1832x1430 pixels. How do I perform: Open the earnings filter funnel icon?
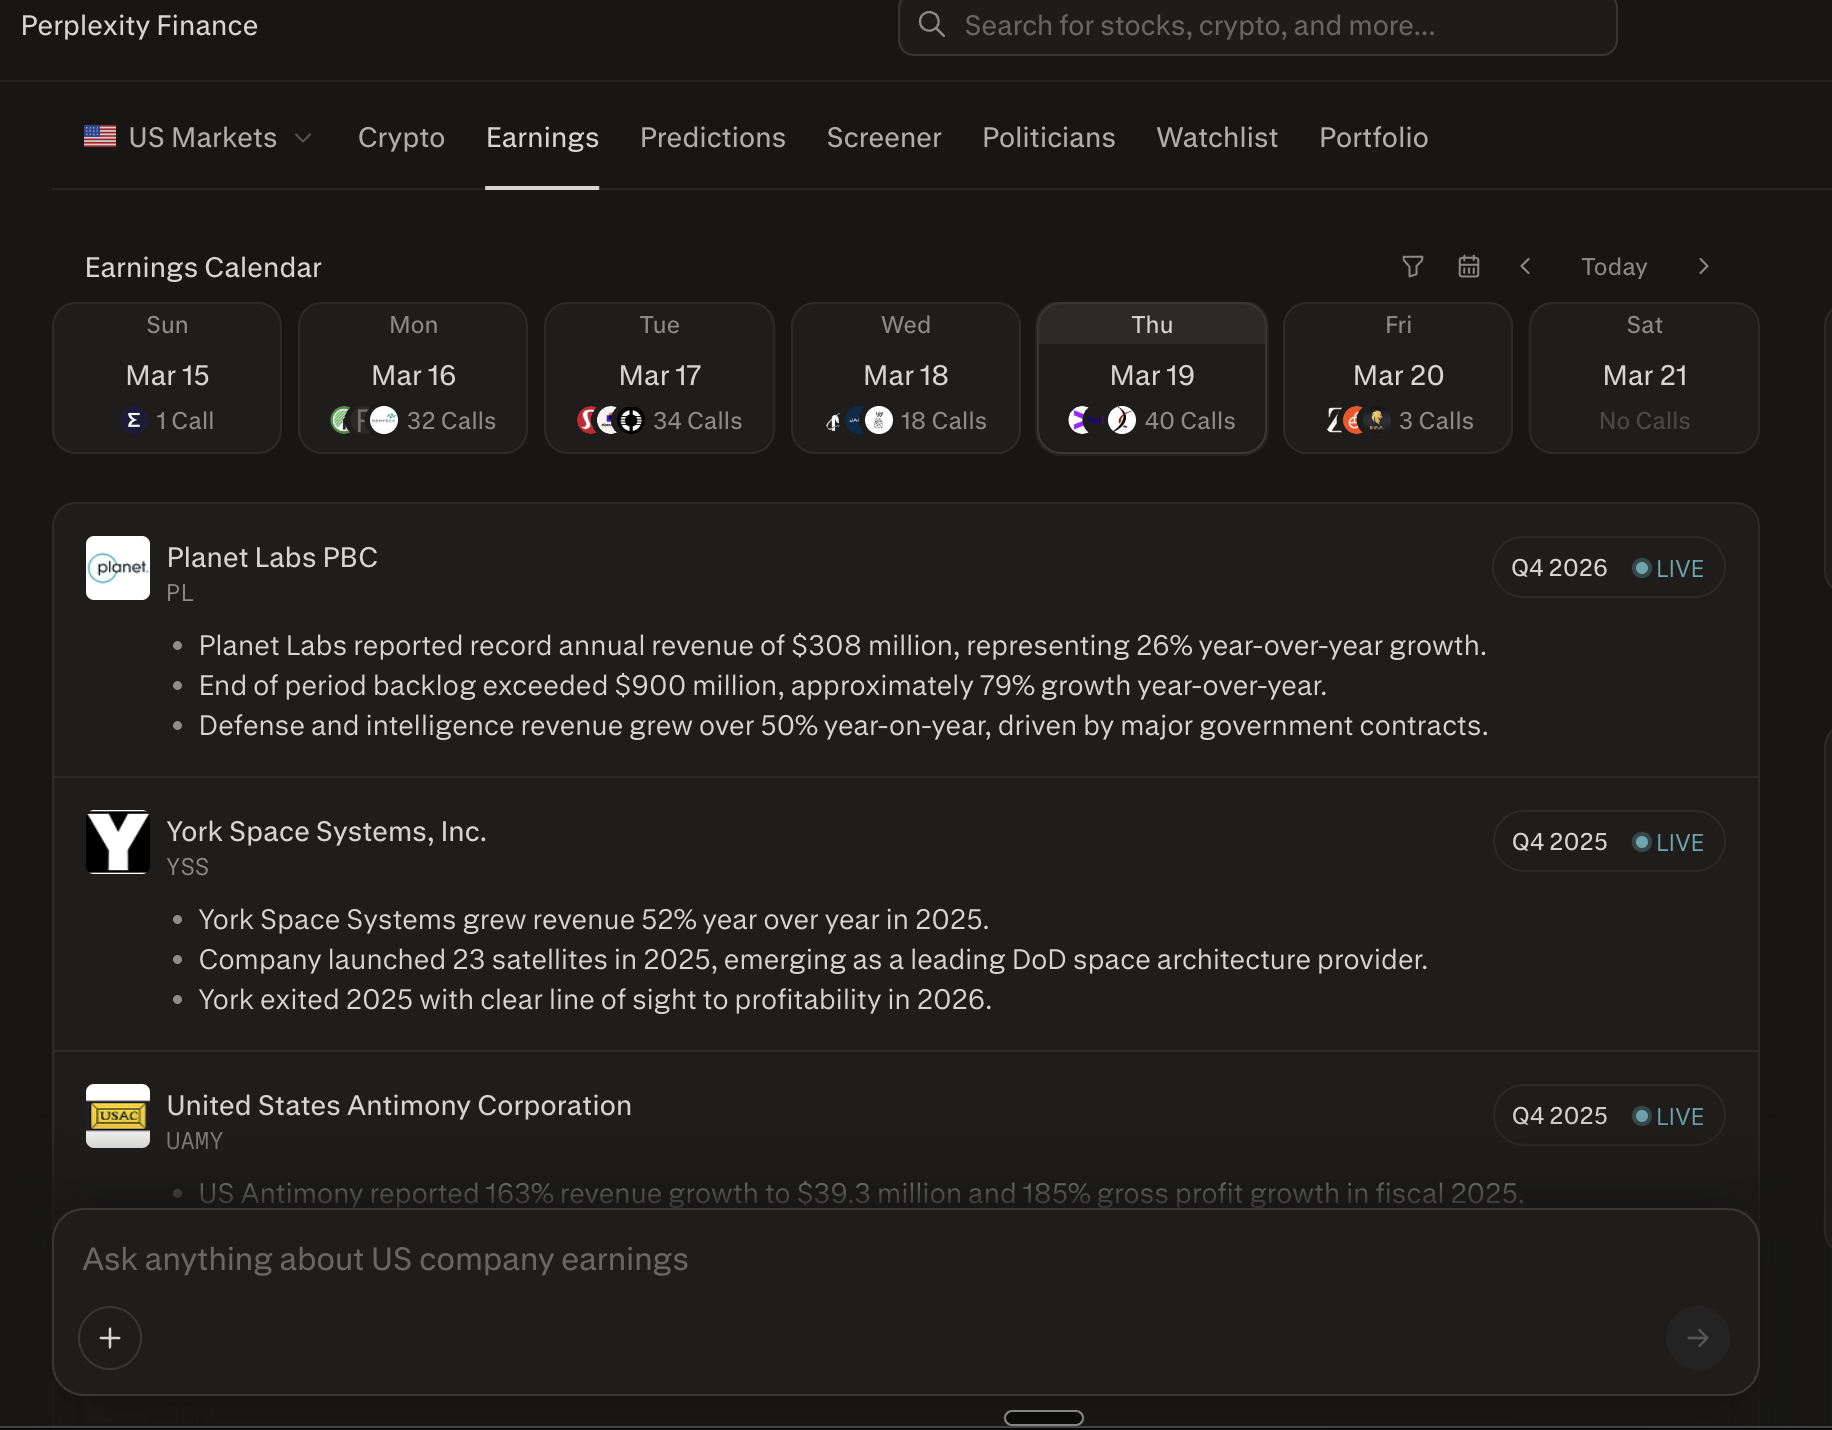pyautogui.click(x=1412, y=267)
